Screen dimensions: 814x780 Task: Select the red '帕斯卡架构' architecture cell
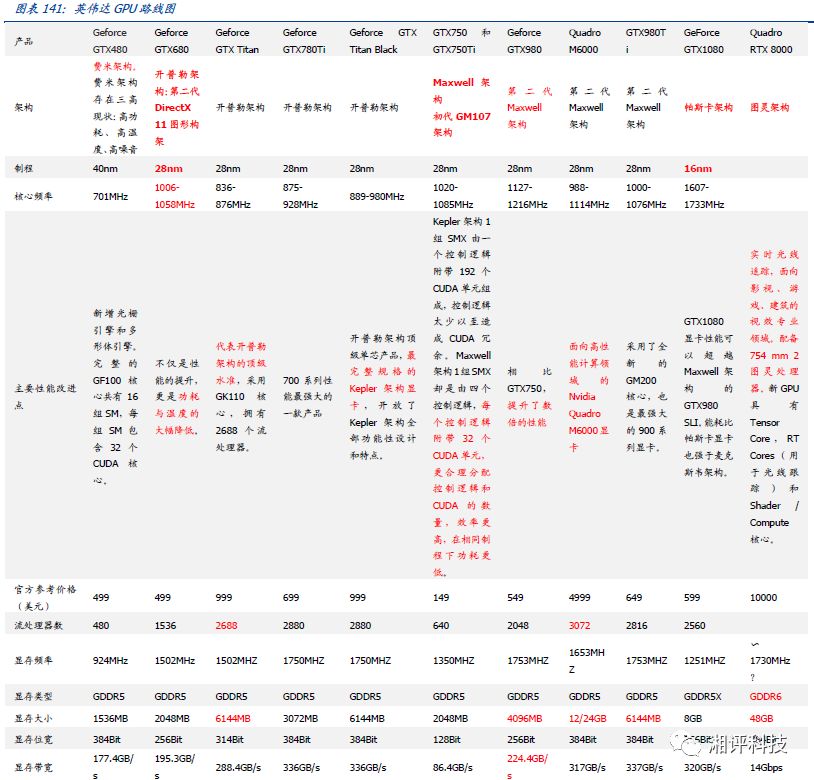tap(709, 107)
